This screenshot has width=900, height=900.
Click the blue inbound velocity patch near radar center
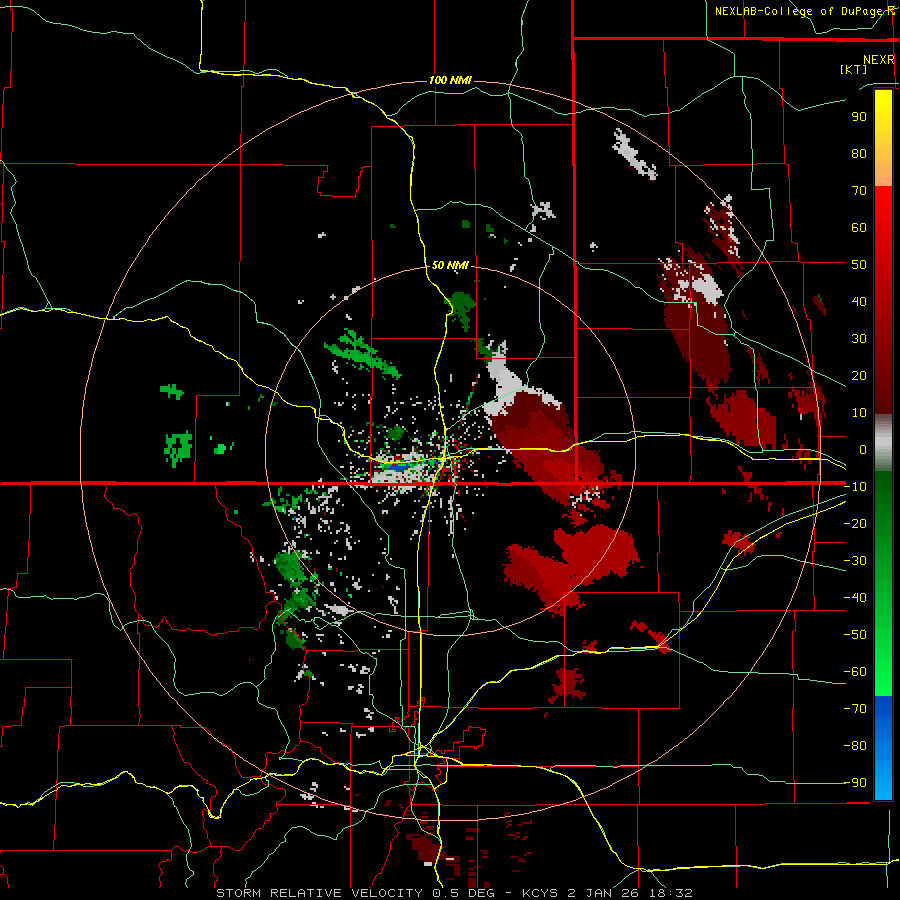point(396,467)
